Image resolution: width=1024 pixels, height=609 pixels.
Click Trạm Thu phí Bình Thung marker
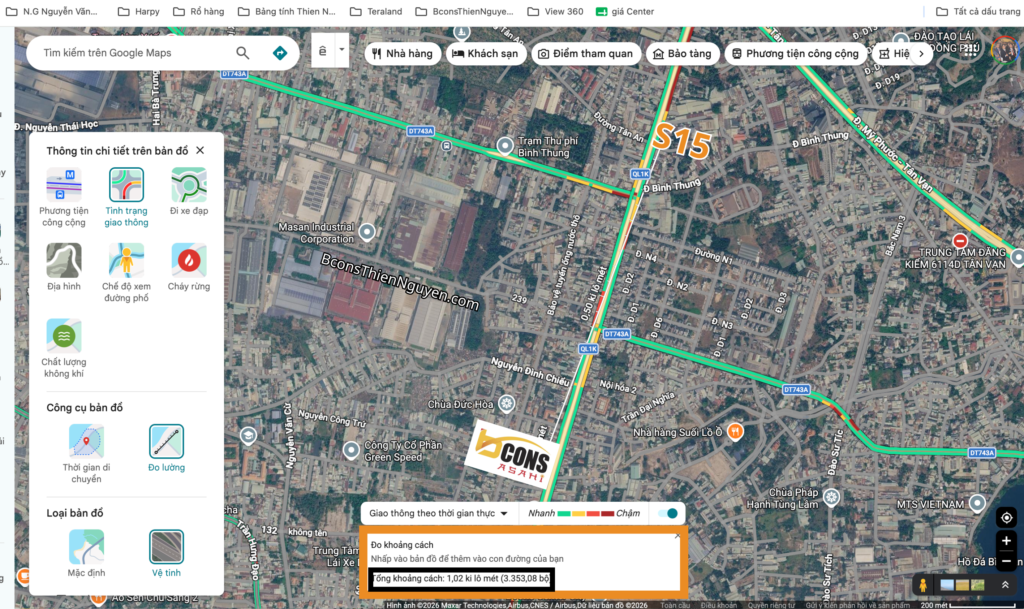point(505,146)
